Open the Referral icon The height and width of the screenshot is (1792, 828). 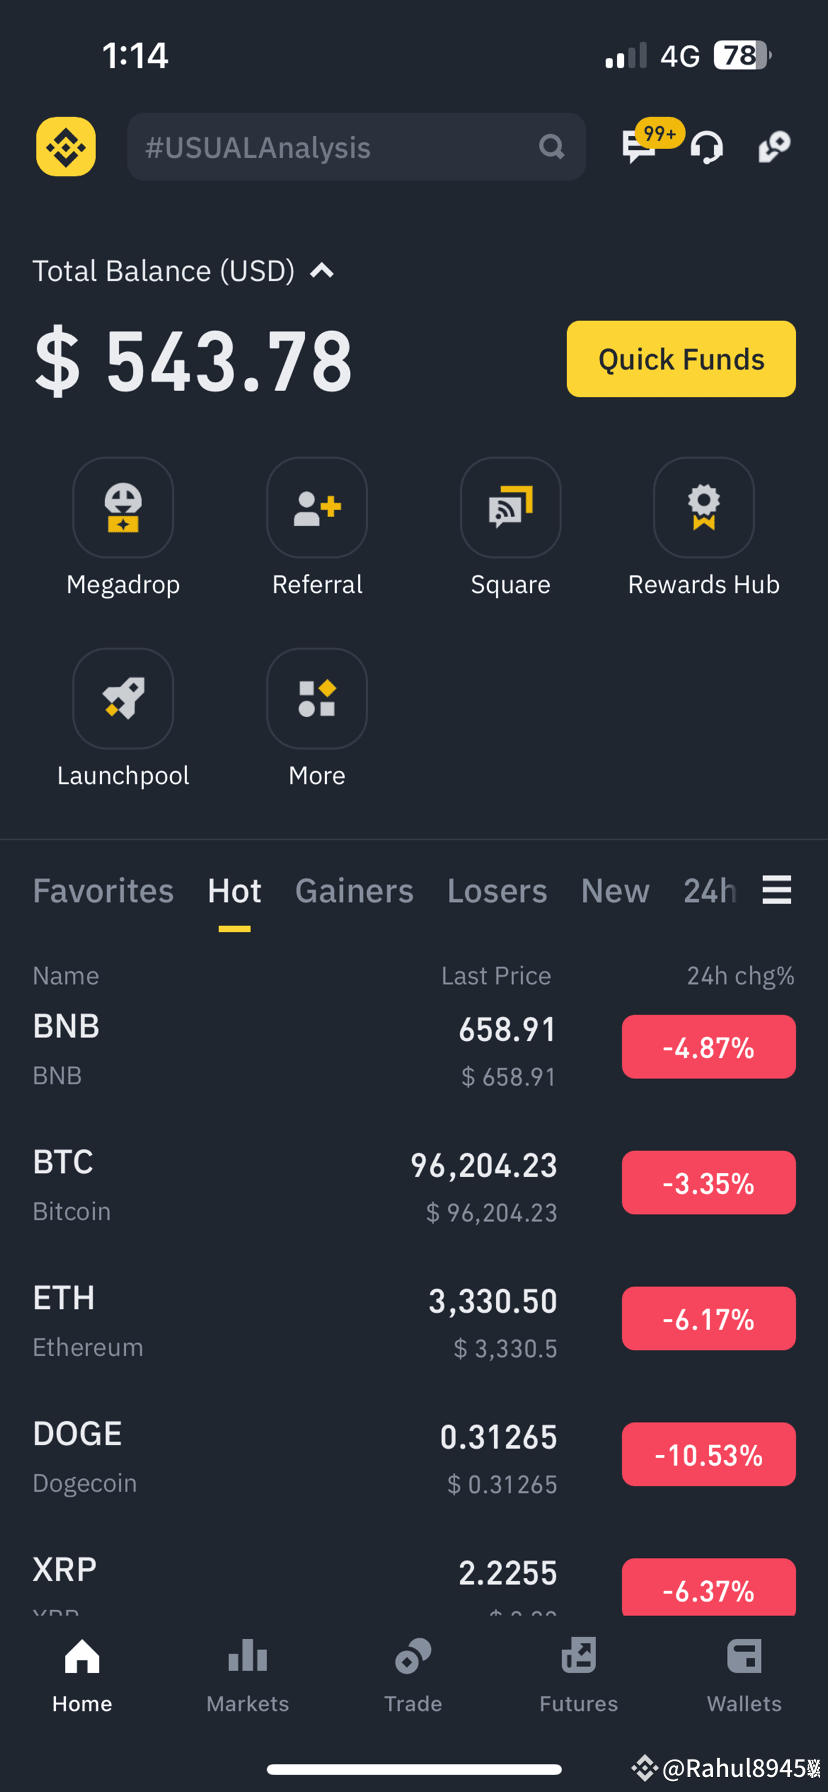[317, 507]
